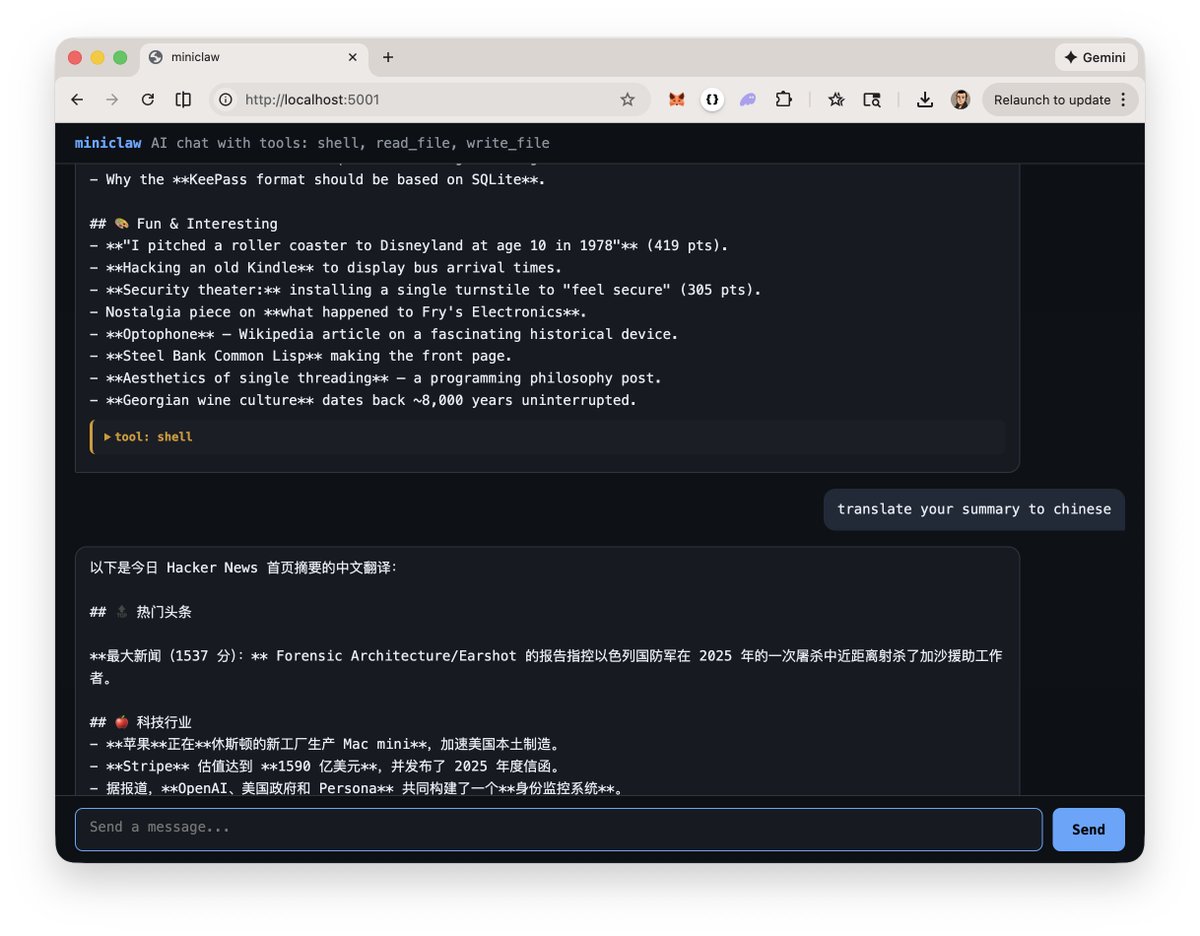Click the Security theater turnstile line
The width and height of the screenshot is (1200, 936).
pyautogui.click(x=425, y=290)
